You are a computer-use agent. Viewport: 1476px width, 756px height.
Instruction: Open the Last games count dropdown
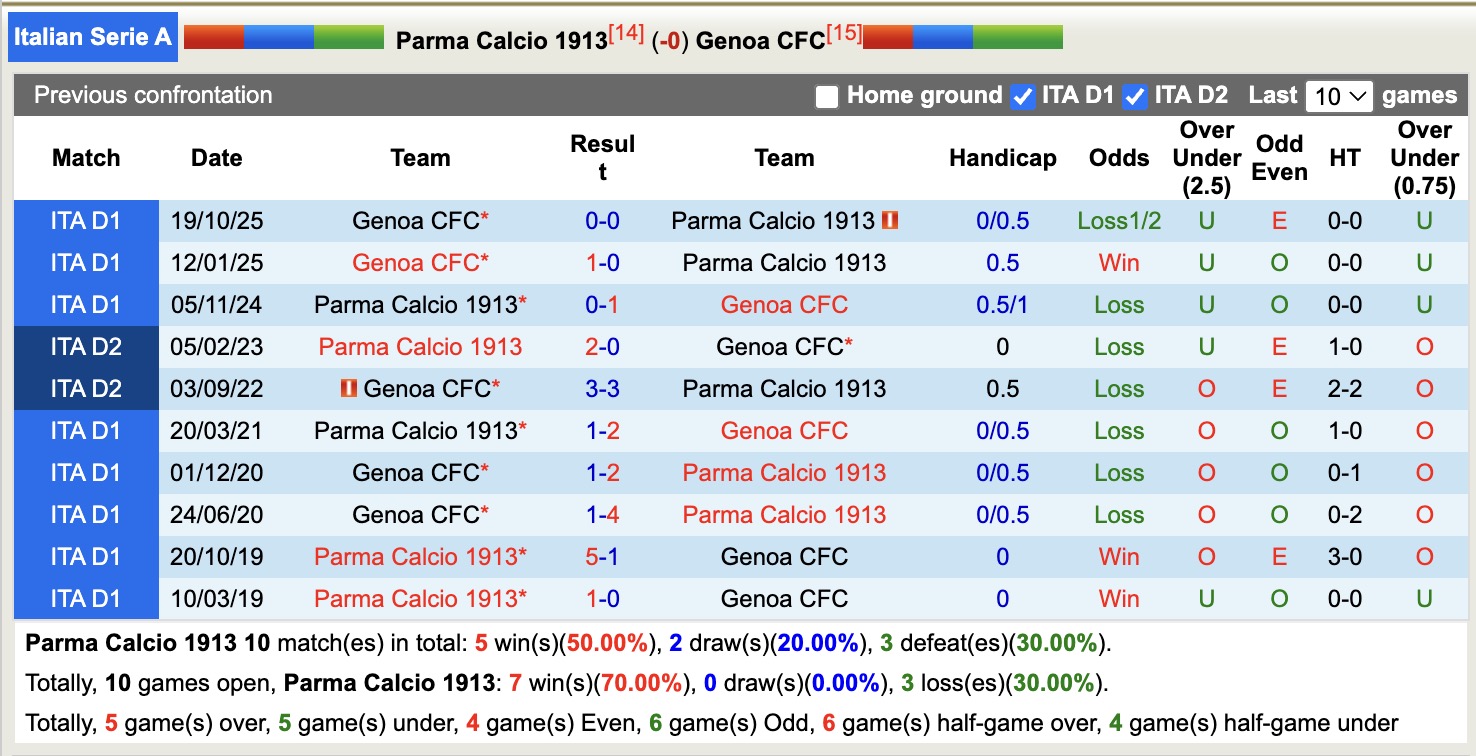tap(1338, 96)
